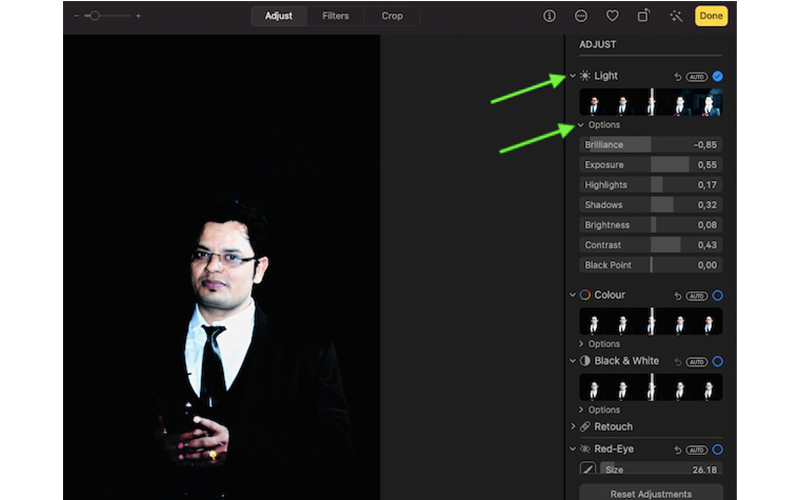
Task: Click on the Exposure slider bar
Action: [x=650, y=165]
